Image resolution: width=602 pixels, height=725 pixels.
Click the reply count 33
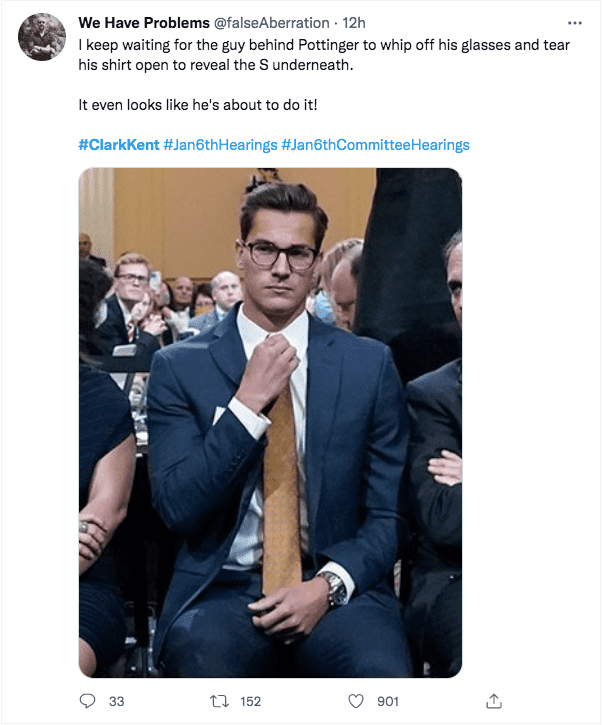point(116,702)
